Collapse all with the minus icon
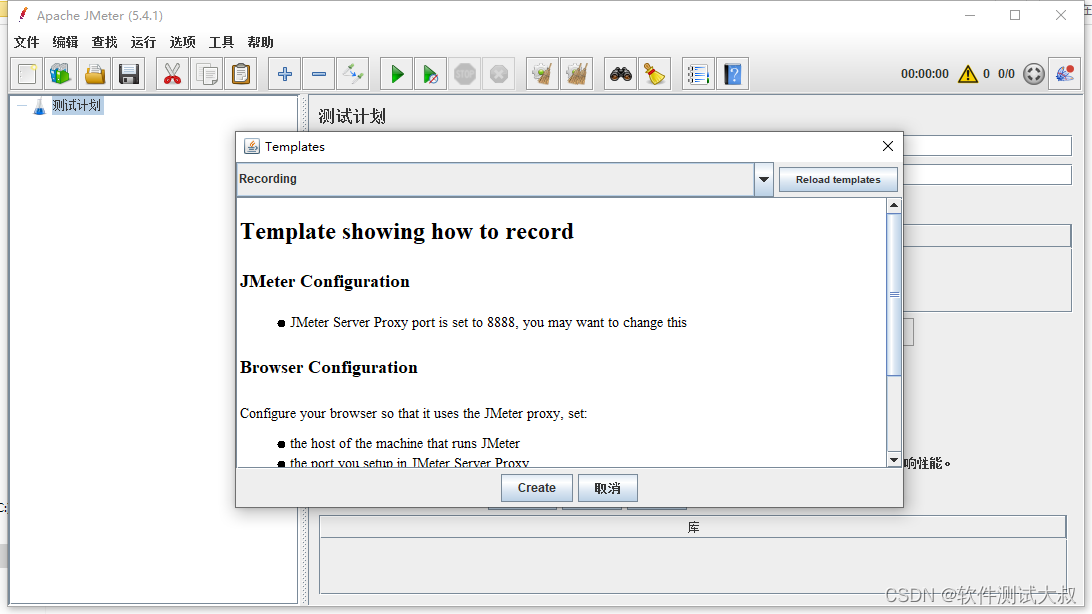 (318, 74)
